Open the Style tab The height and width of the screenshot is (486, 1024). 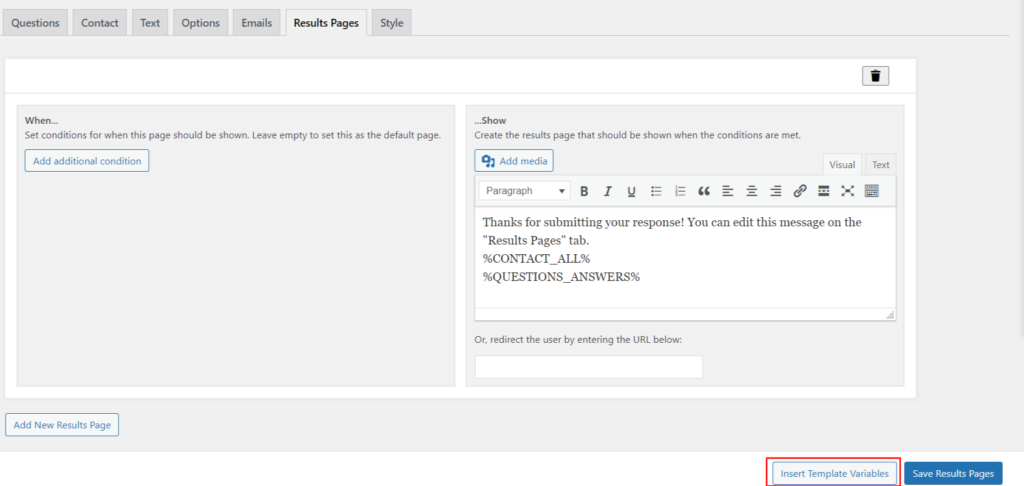[x=392, y=23]
